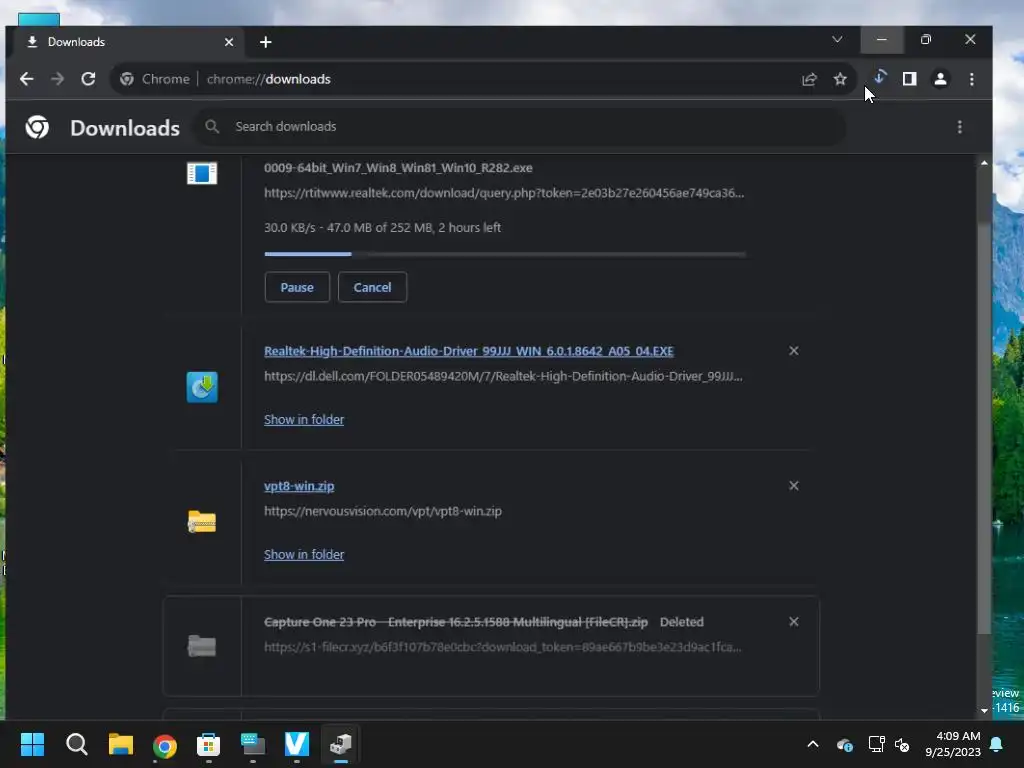
Task: Show the Realtek audio driver in its folder
Action: (304, 420)
